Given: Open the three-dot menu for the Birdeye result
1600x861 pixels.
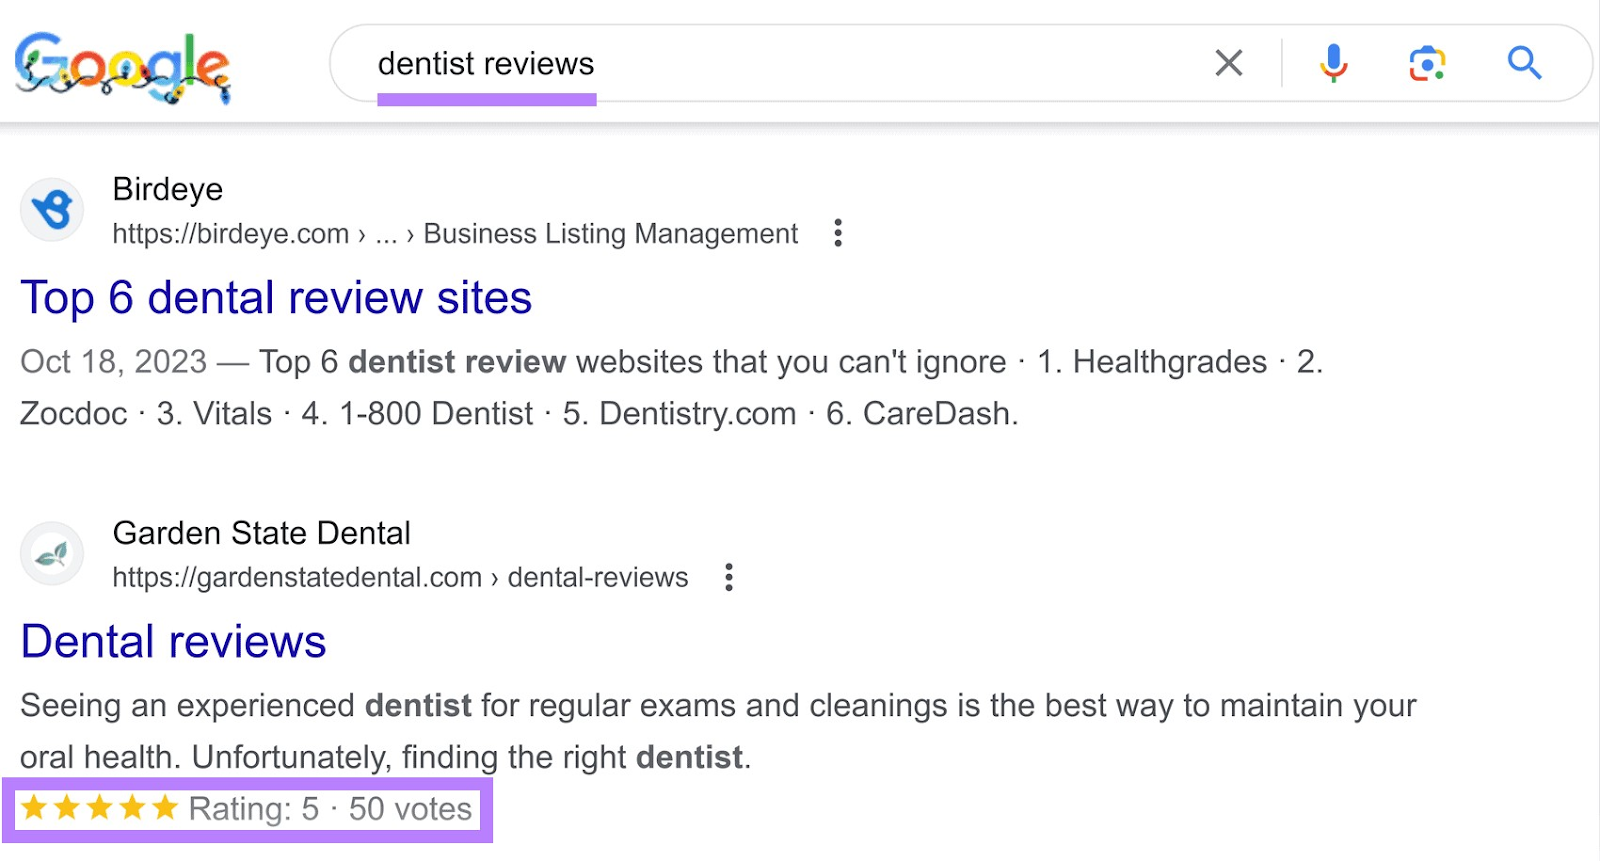Looking at the screenshot, I should [x=838, y=233].
